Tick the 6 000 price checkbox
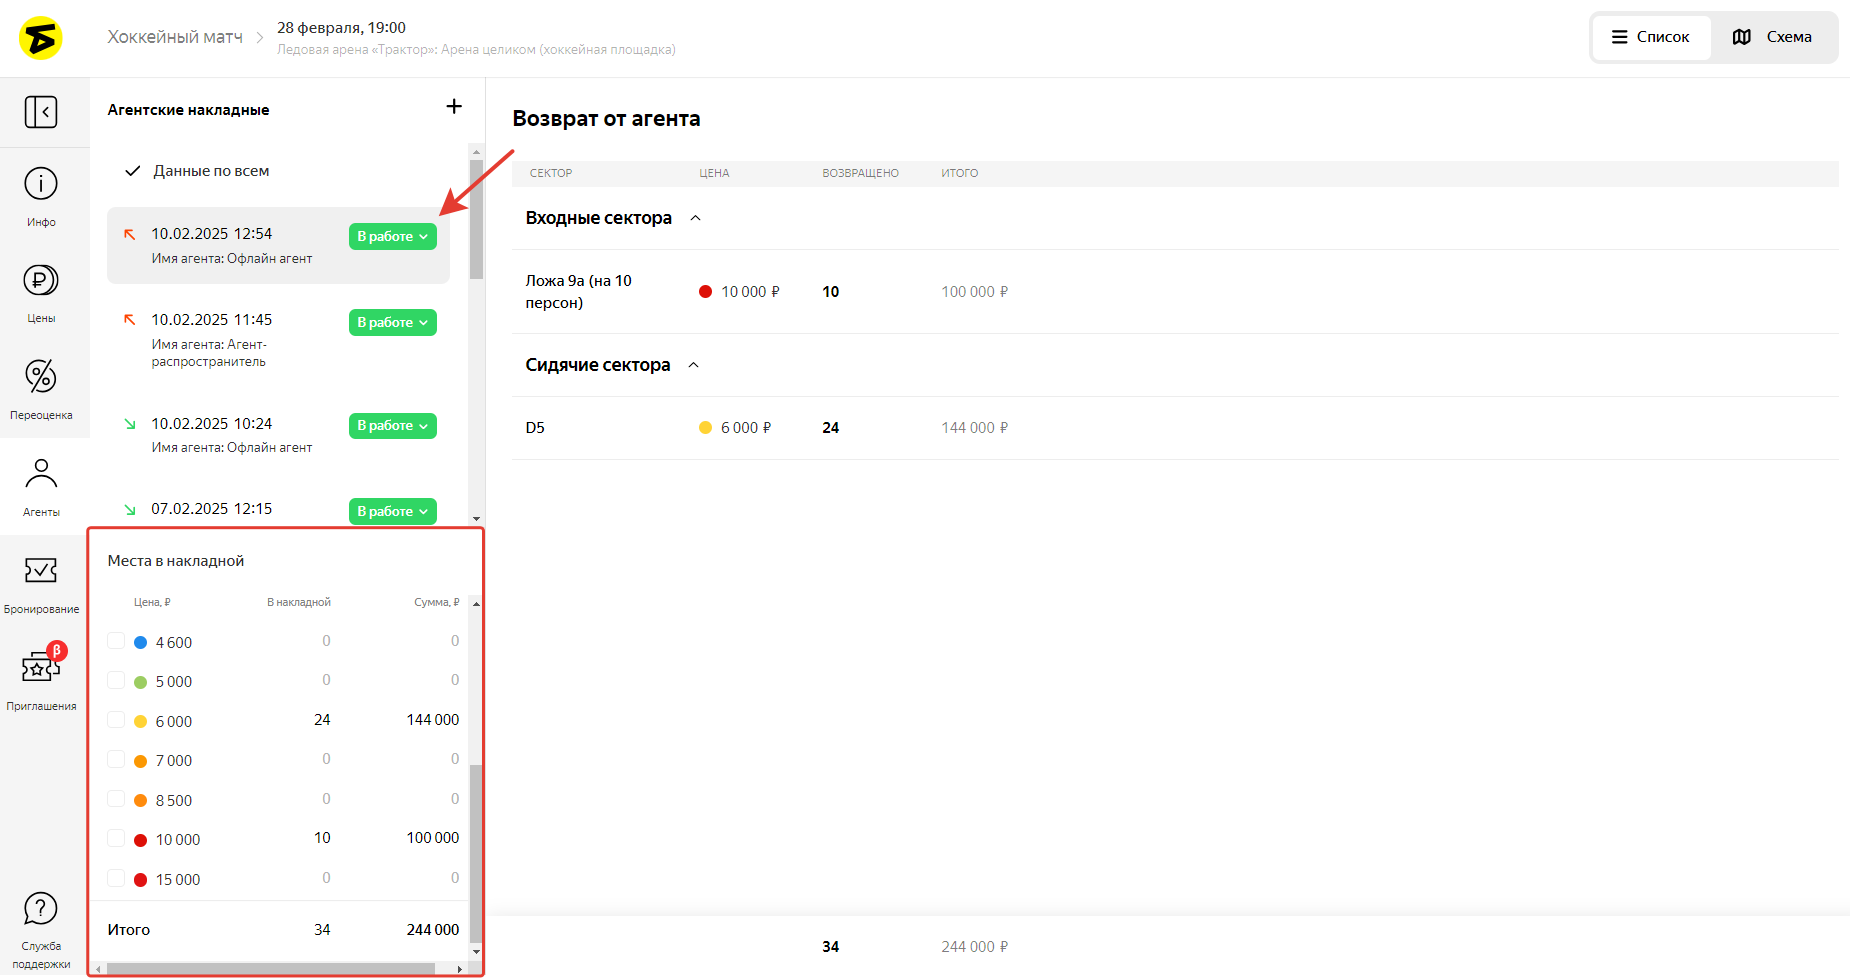 (x=116, y=720)
